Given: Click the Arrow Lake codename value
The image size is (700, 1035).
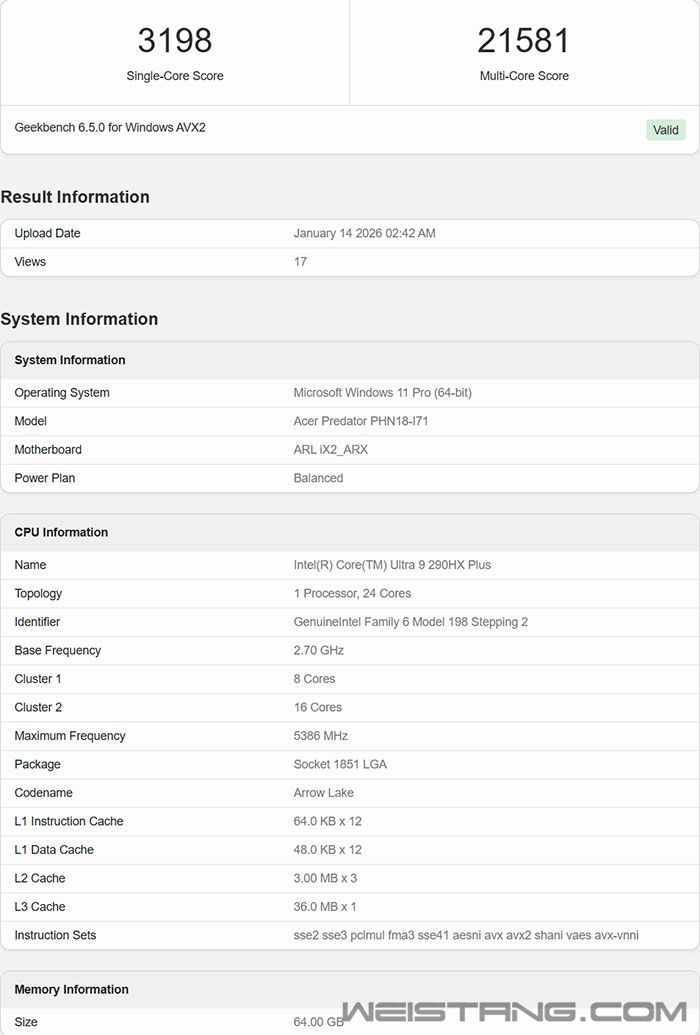Looking at the screenshot, I should pyautogui.click(x=324, y=793).
